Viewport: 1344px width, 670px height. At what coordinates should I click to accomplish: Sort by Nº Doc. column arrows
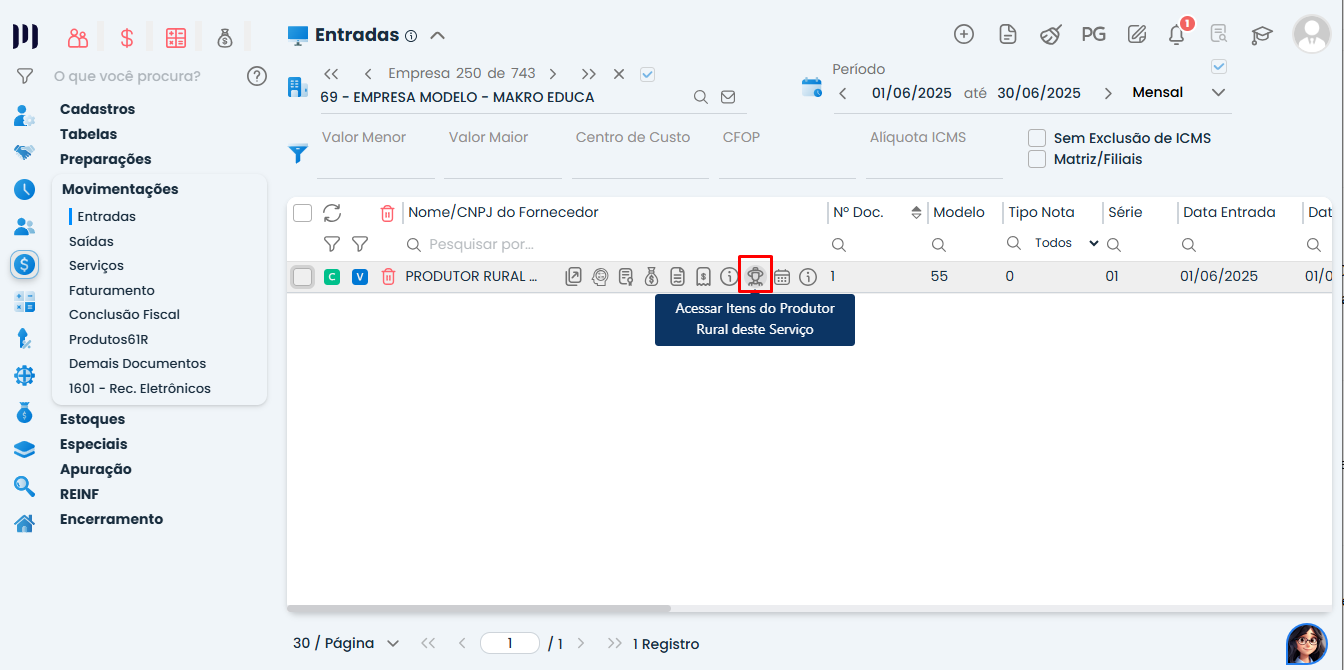pos(916,212)
